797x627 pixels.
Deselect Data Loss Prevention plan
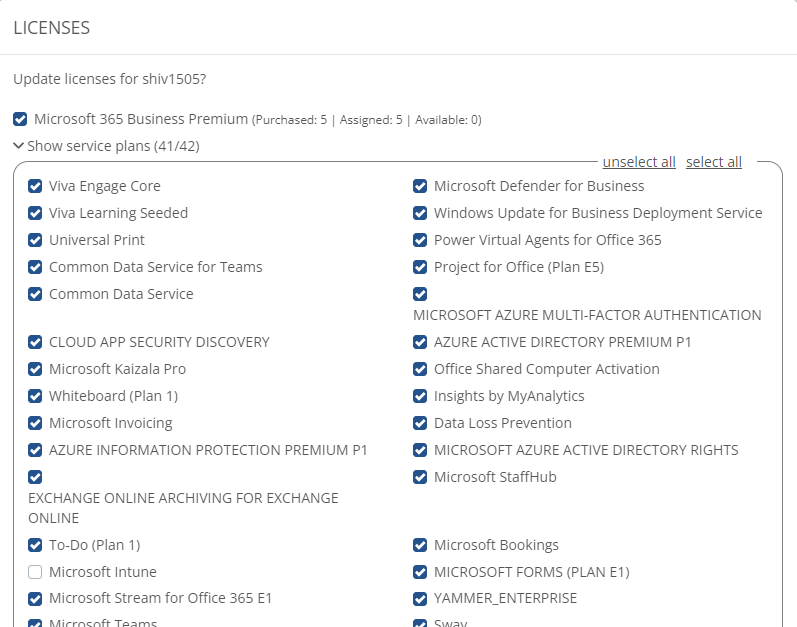point(420,423)
